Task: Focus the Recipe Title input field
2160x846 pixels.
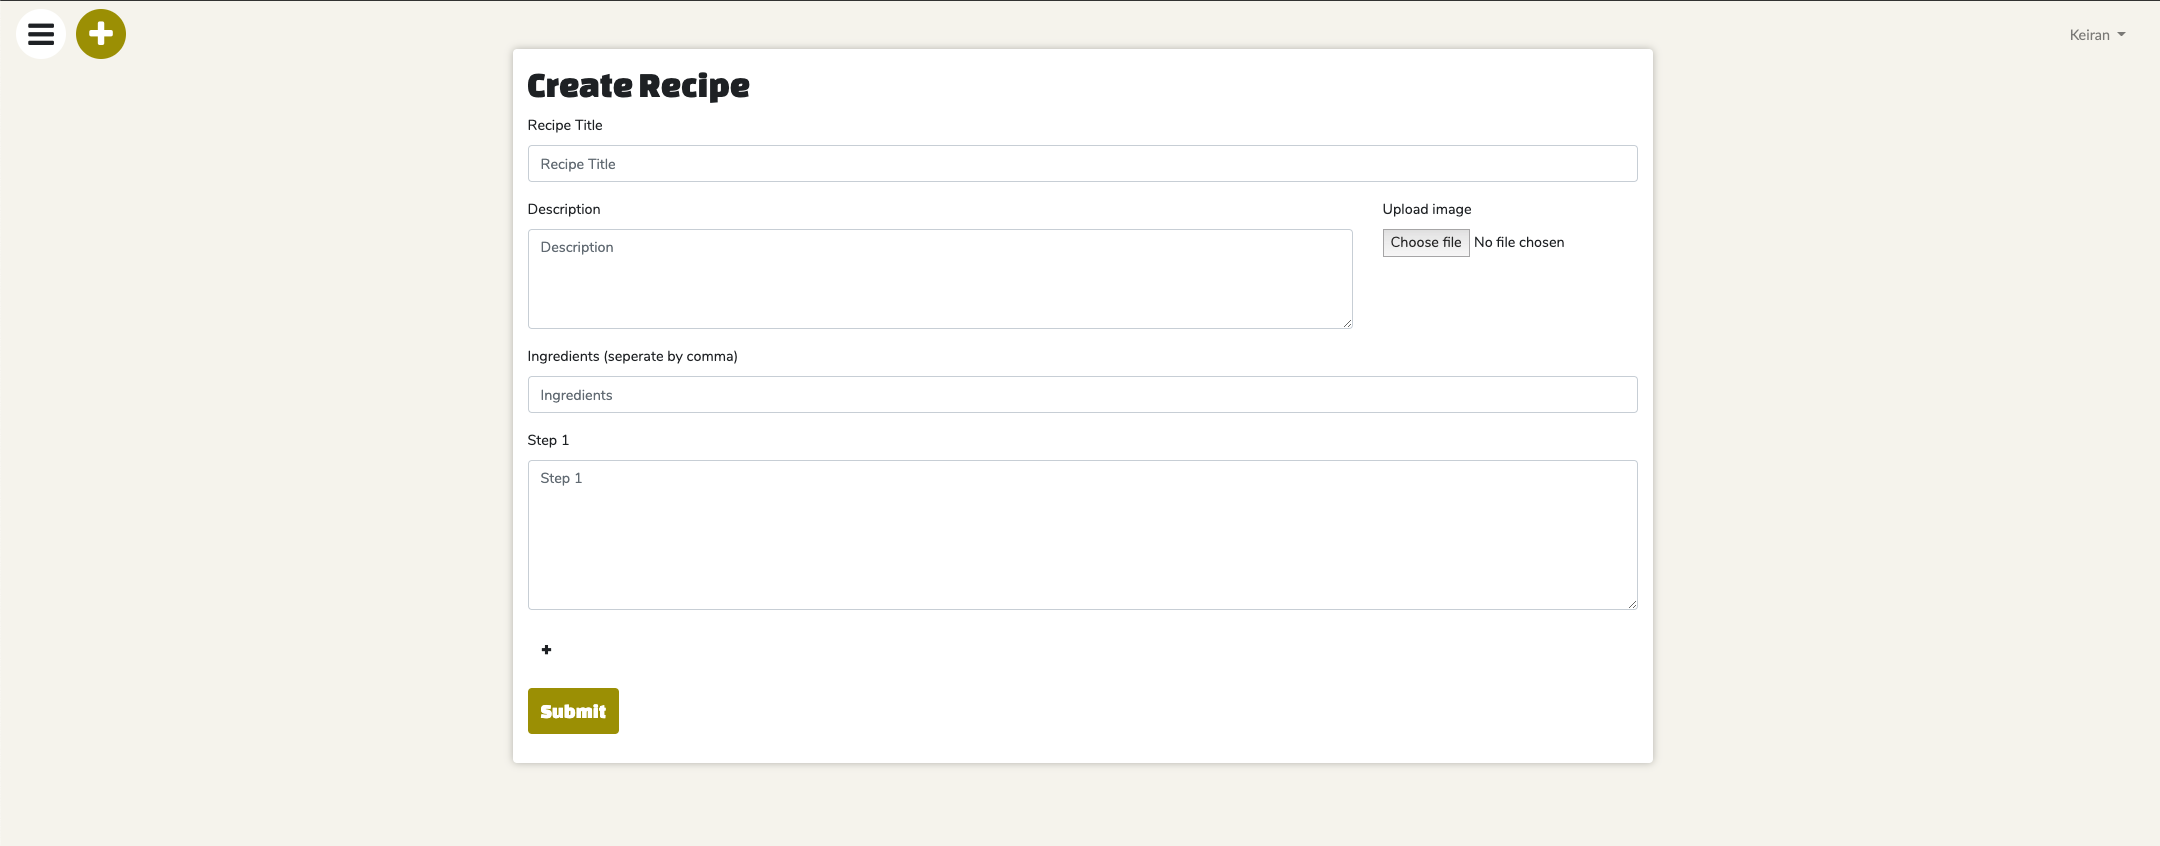Action: coord(1082,164)
